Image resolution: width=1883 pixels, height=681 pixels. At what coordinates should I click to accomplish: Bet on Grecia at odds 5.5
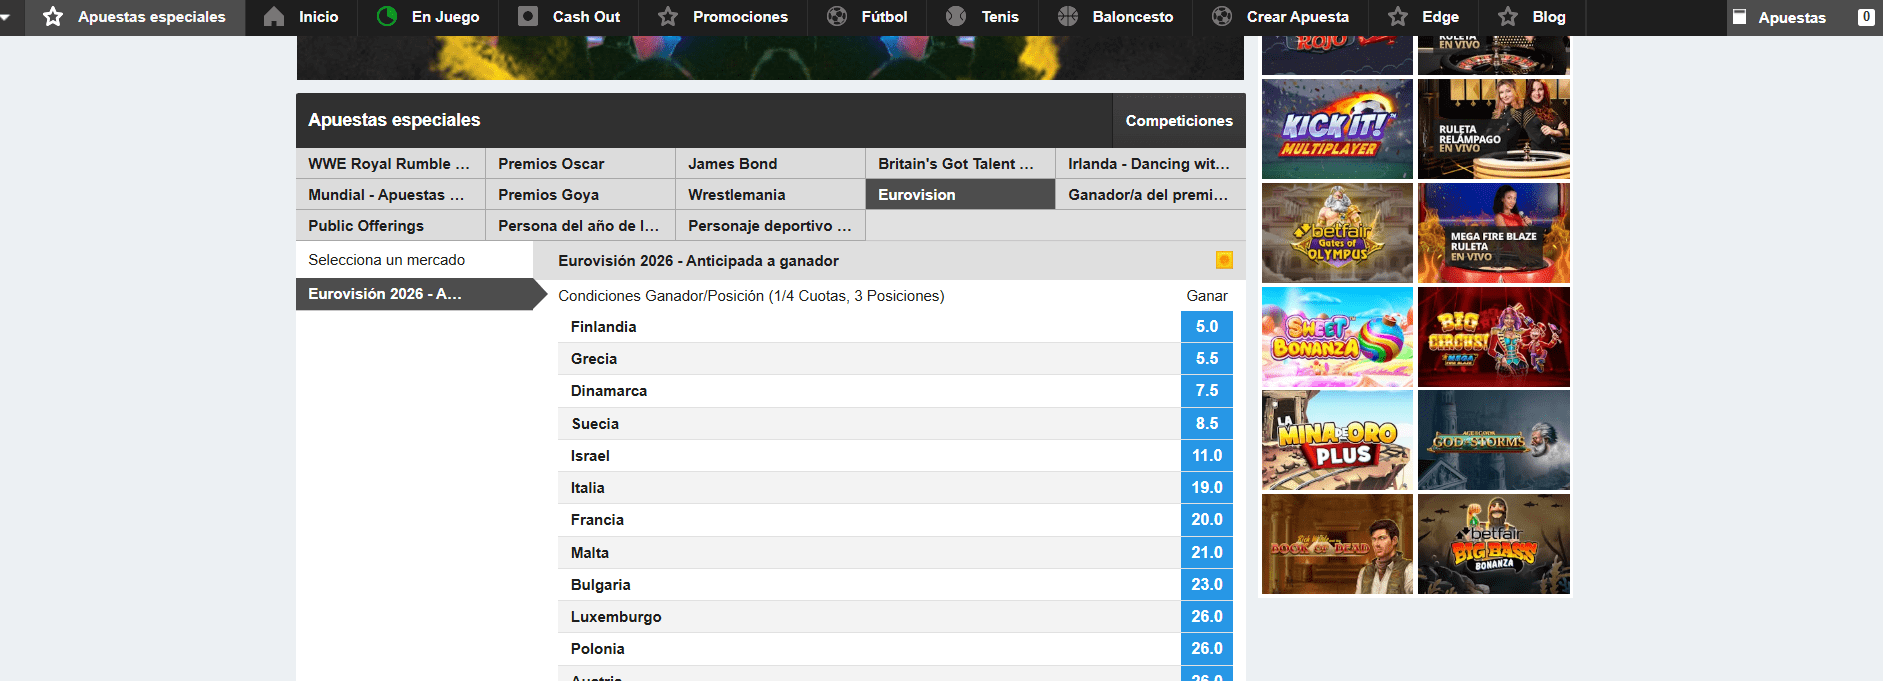coord(1207,359)
